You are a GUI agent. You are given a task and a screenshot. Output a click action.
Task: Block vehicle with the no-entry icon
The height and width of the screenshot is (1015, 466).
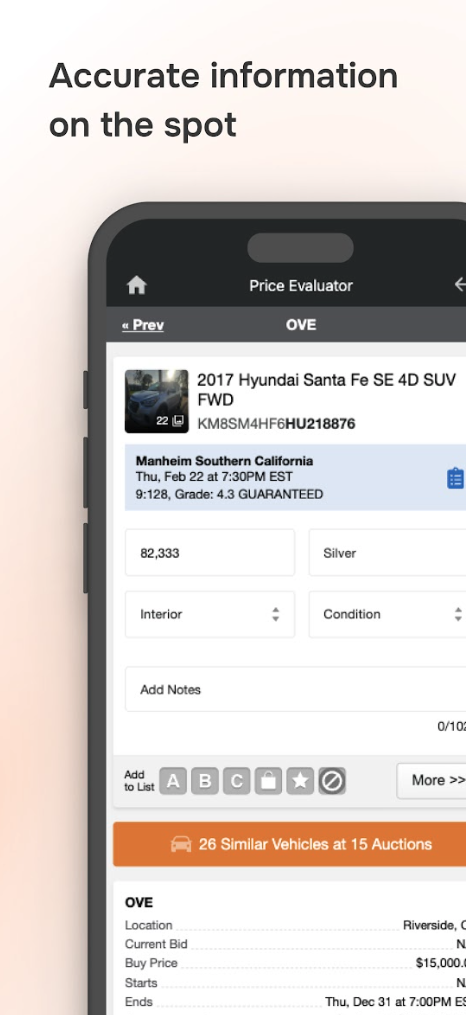[332, 781]
